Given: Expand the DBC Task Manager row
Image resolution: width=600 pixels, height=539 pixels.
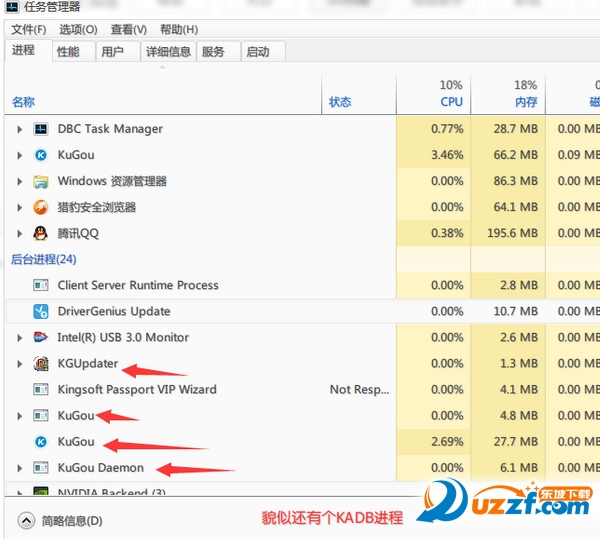Looking at the screenshot, I should click(x=20, y=129).
